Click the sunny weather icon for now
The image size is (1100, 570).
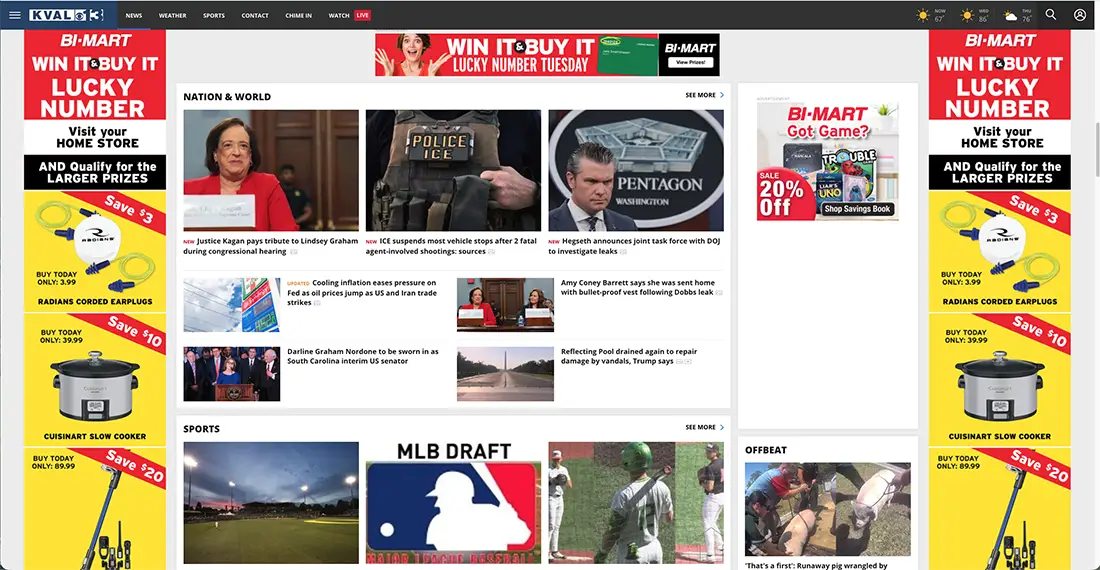(x=923, y=15)
